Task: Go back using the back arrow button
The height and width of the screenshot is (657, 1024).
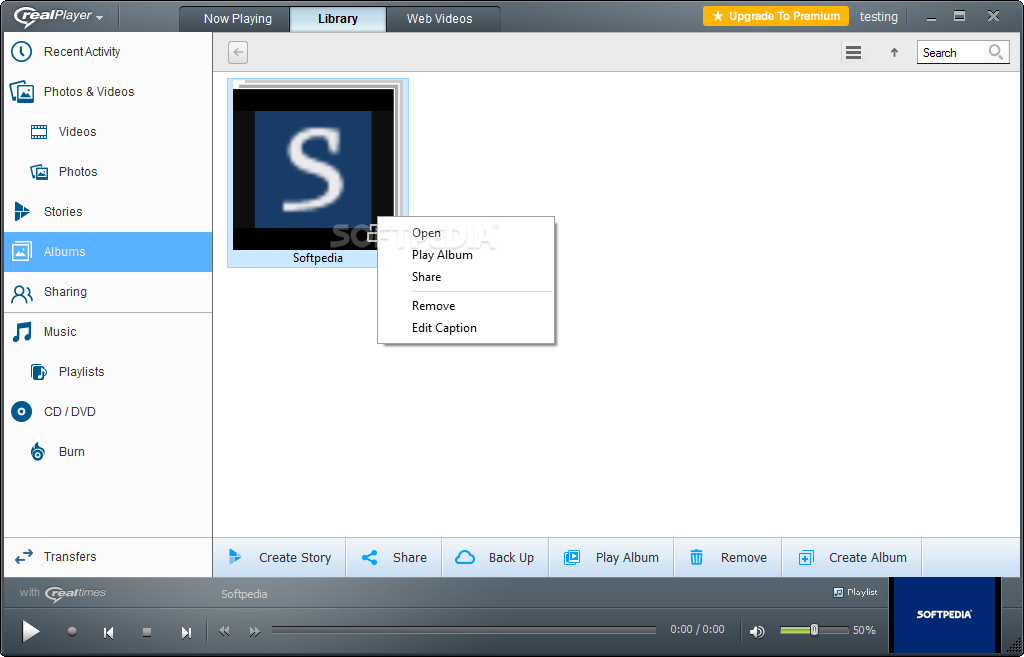Action: tap(238, 52)
